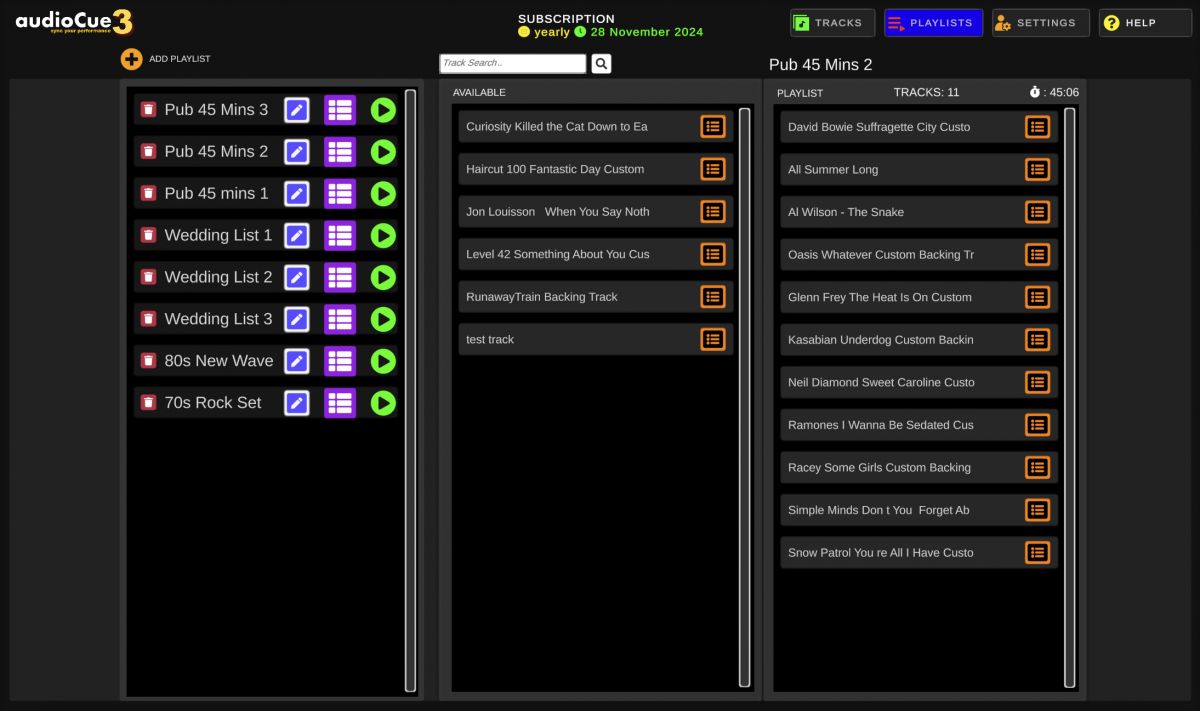Click the track search magnifier icon
Screen dimensions: 1200x711
click(x=600, y=63)
